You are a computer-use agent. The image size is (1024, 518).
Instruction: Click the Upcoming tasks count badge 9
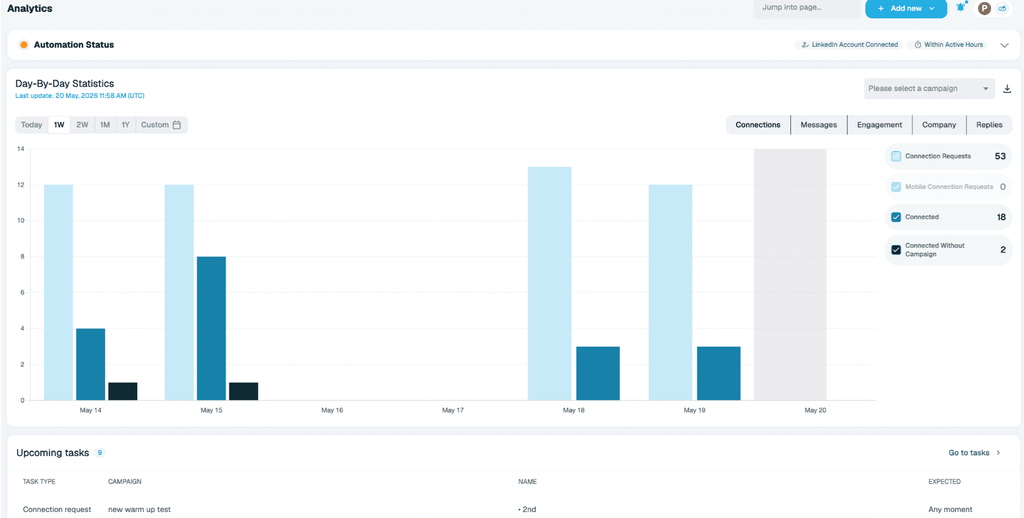click(99, 453)
